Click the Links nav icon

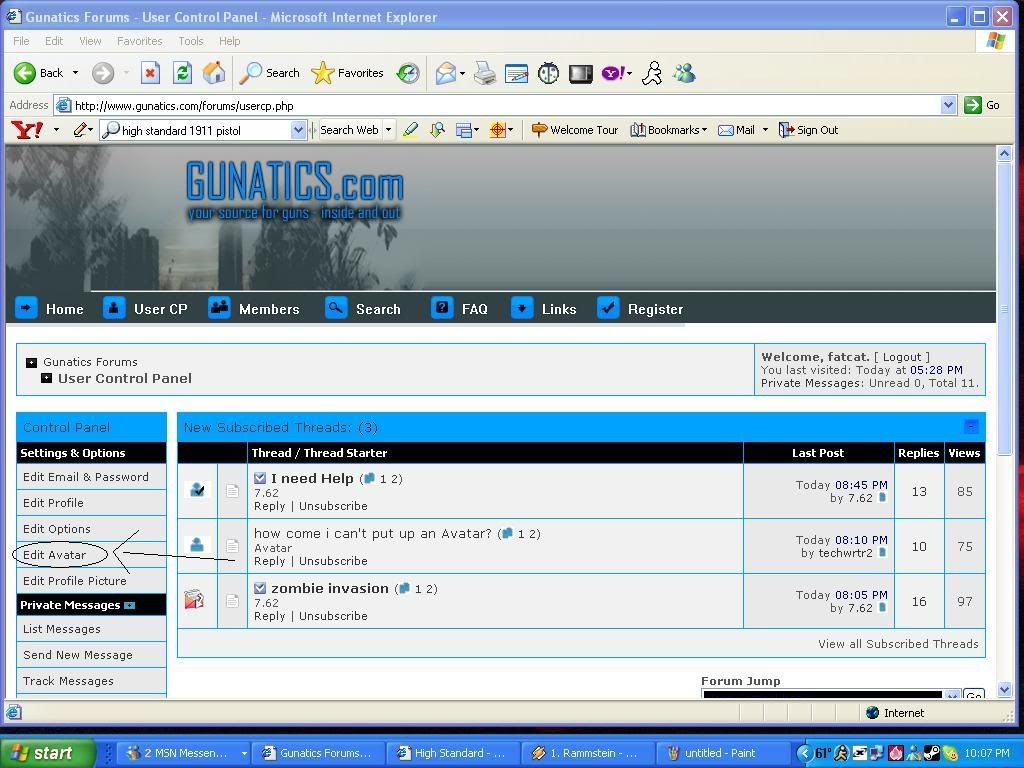coord(522,308)
